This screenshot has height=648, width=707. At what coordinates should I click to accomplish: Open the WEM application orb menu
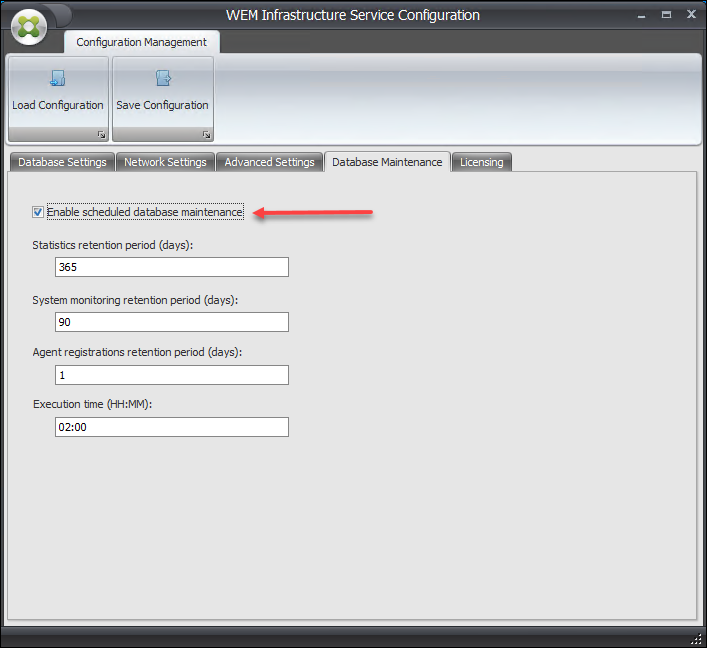(29, 27)
